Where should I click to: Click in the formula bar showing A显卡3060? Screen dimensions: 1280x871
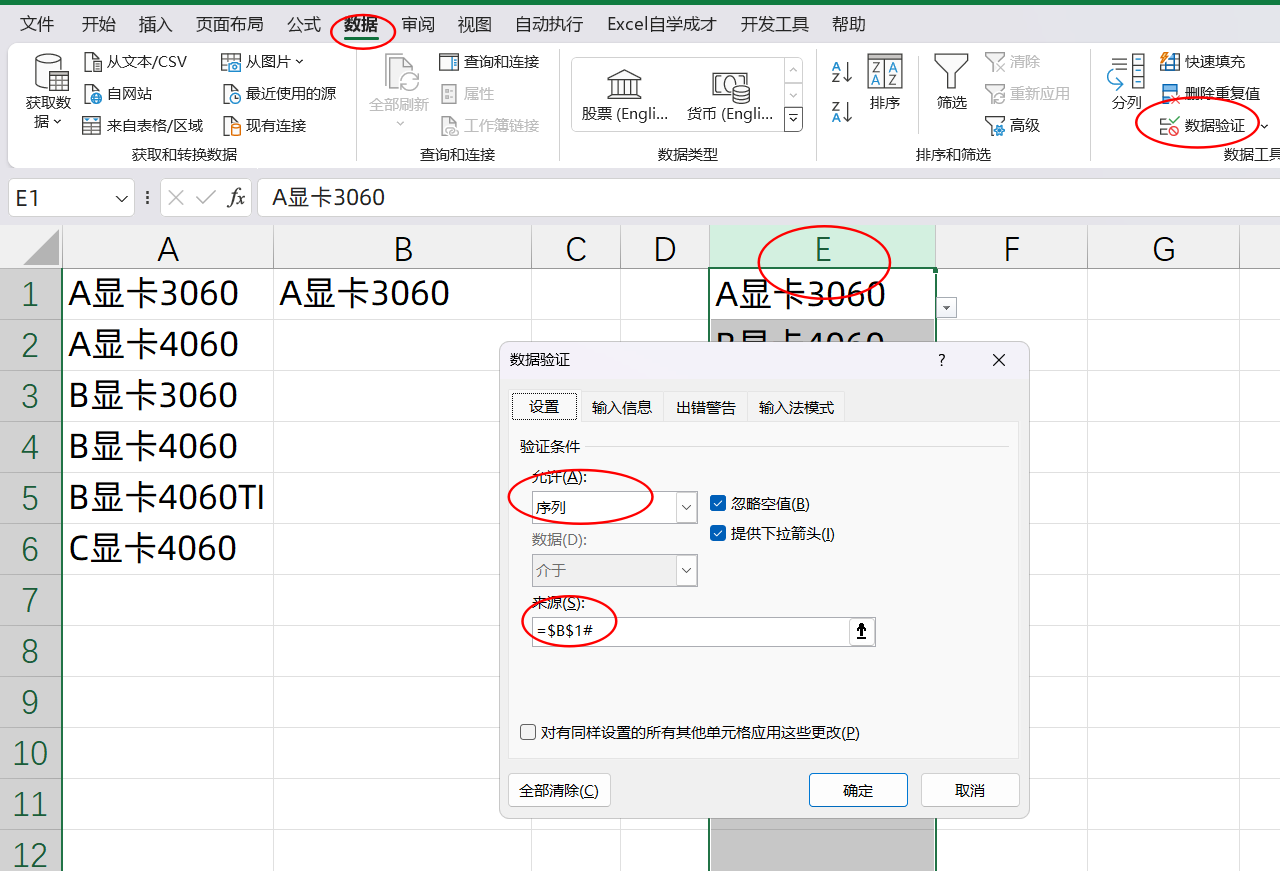tap(768, 198)
